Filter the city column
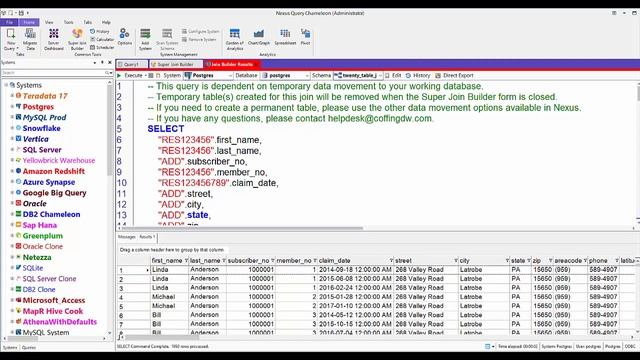 click(x=507, y=260)
